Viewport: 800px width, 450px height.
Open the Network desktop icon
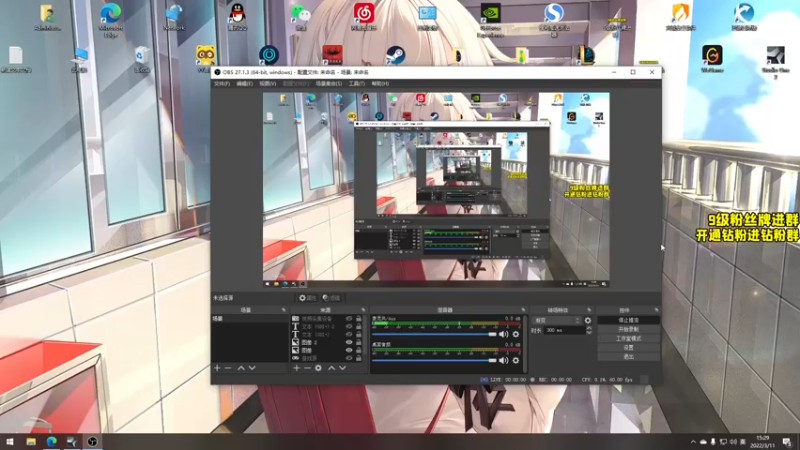[x=174, y=16]
